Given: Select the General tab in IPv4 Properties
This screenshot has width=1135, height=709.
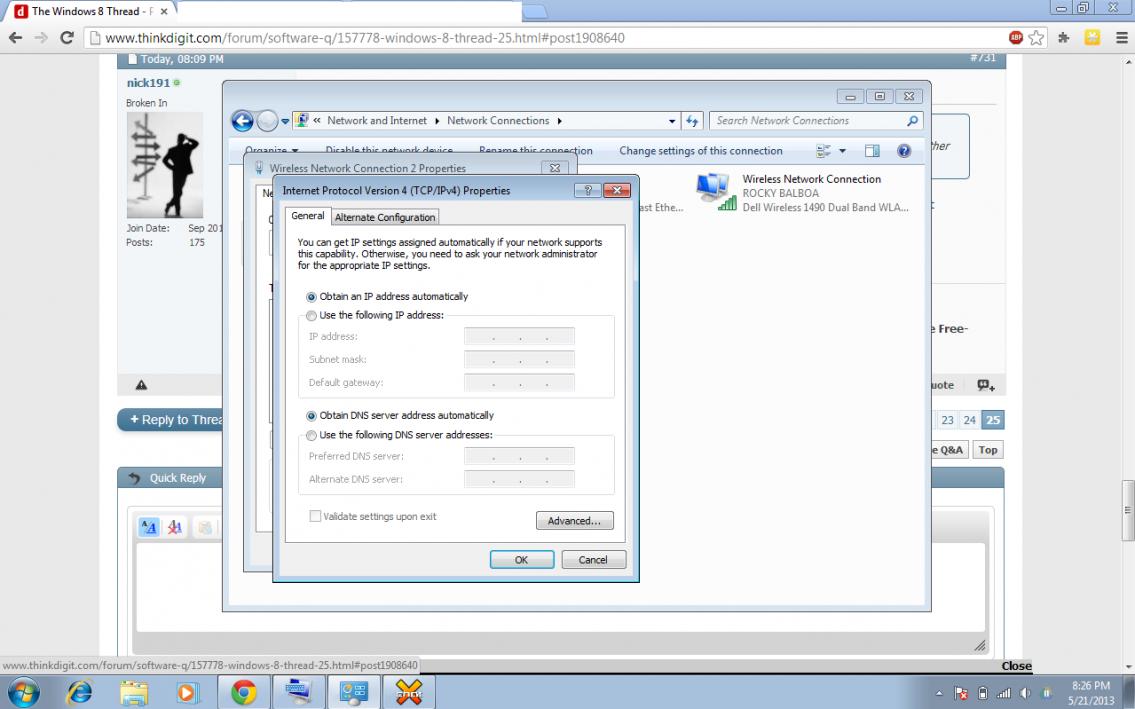Looking at the screenshot, I should tap(307, 216).
